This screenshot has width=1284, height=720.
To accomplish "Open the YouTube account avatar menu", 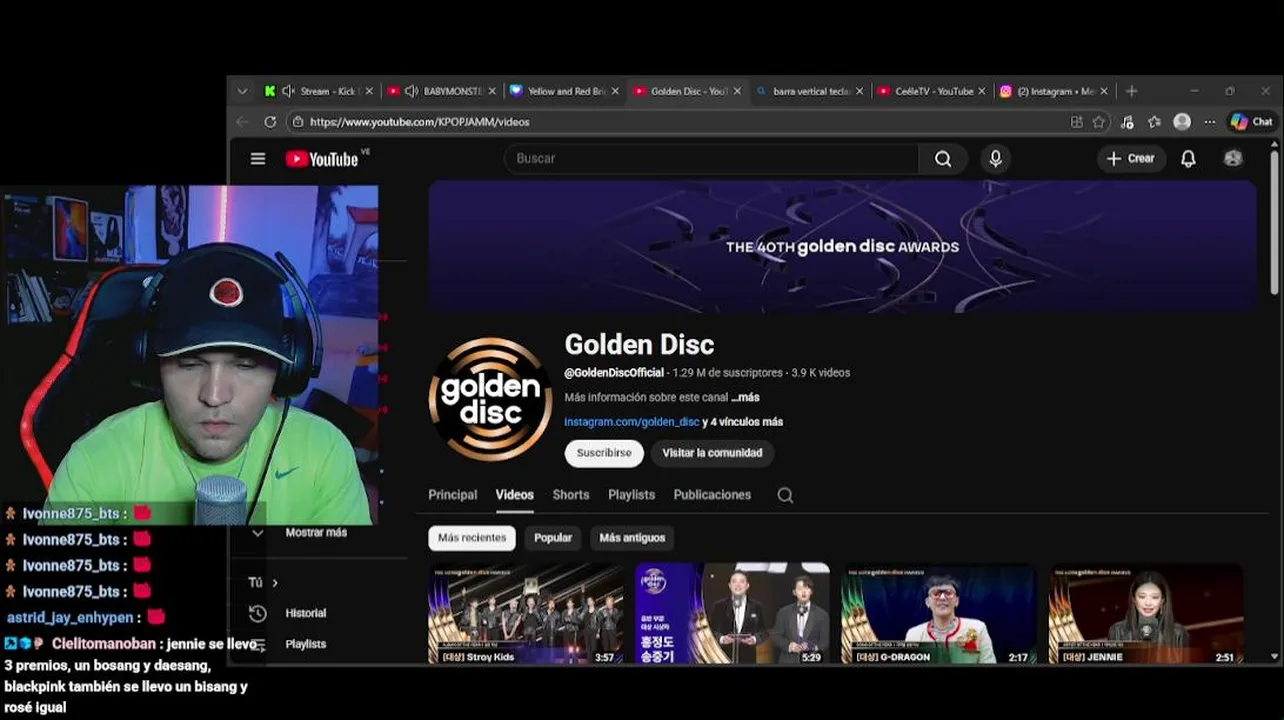I will tap(1233, 159).
